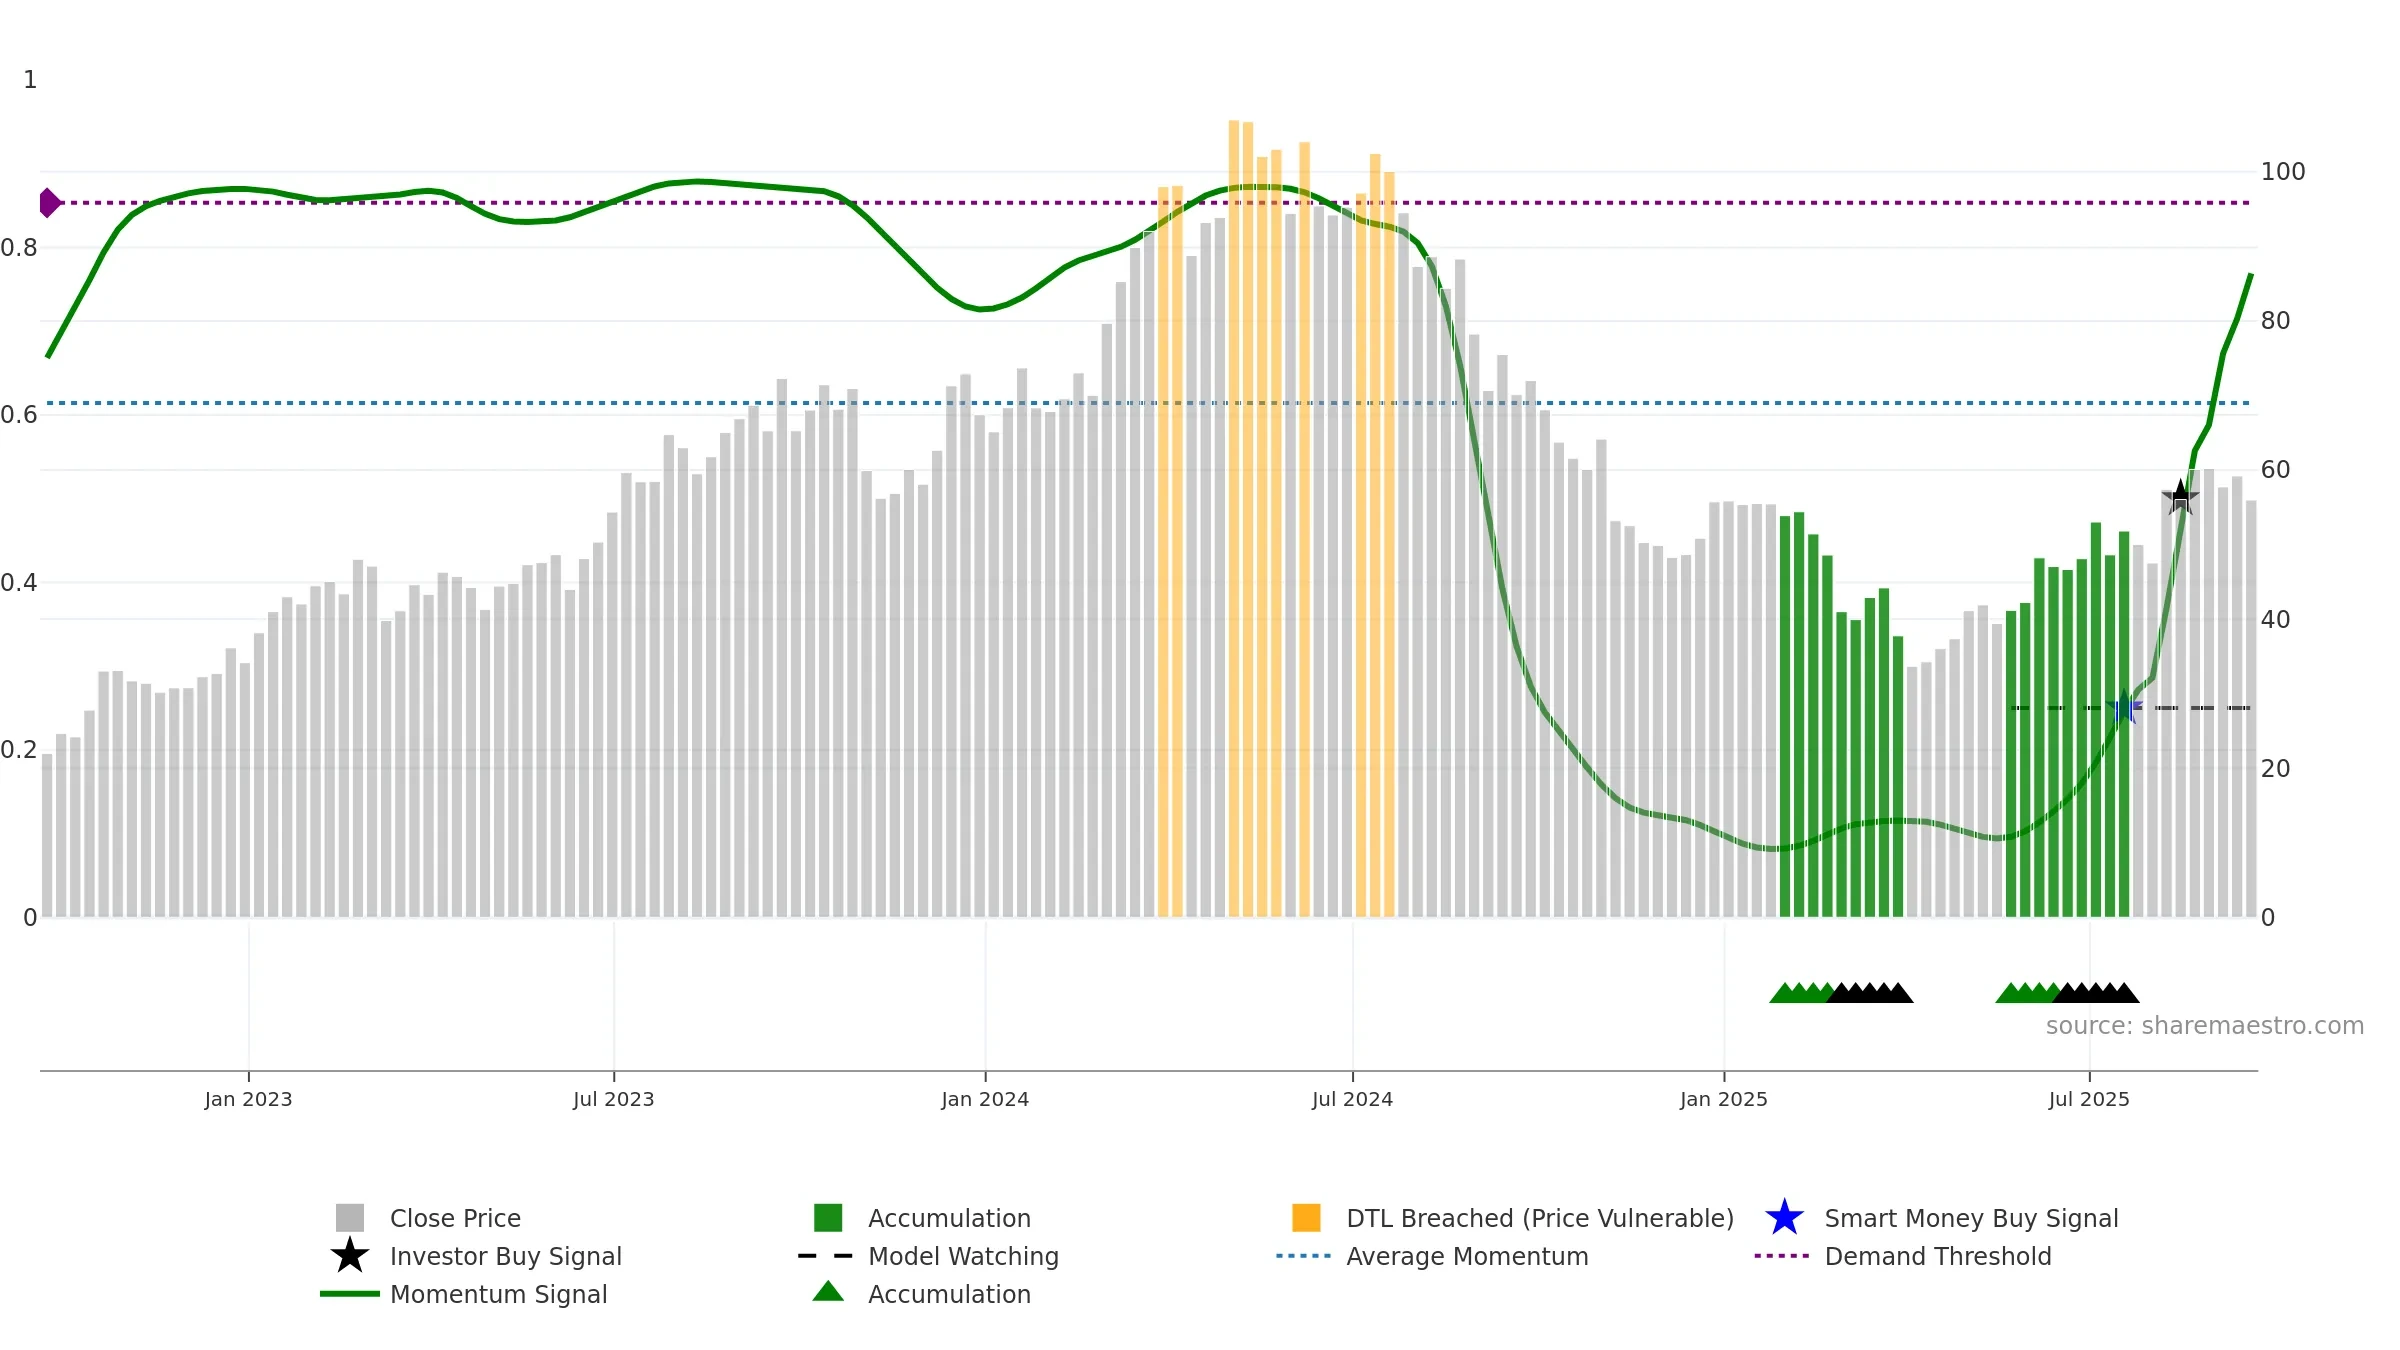The image size is (2400, 1350).
Task: Click the blue star marker on chart
Action: pos(2124,708)
